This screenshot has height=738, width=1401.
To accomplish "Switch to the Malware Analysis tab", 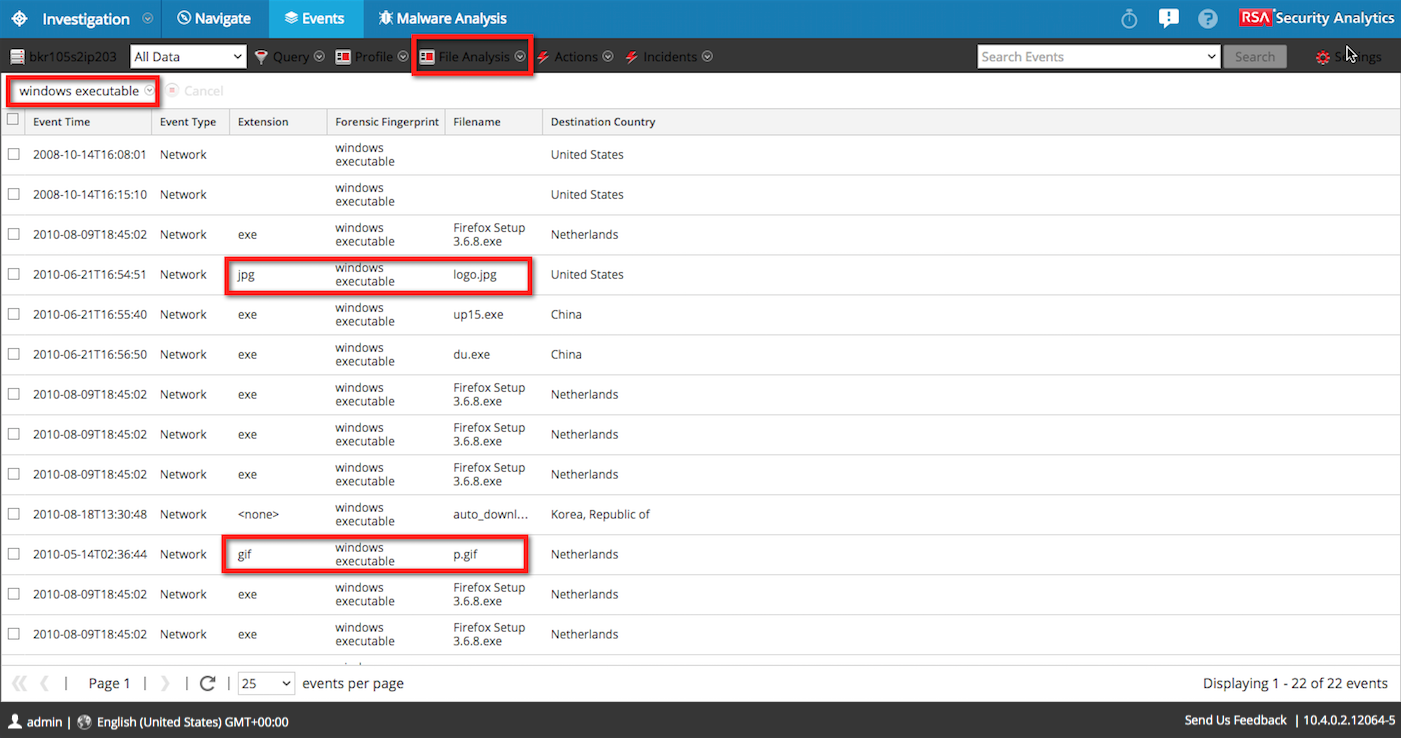I will click(x=442, y=18).
